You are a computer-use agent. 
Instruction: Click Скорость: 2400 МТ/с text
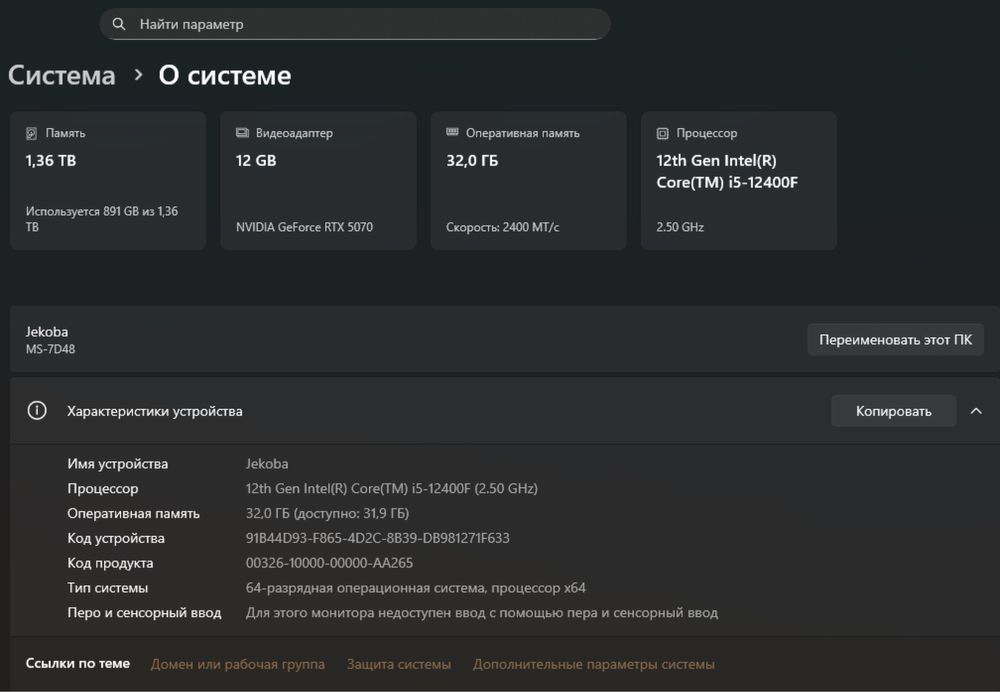pyautogui.click(x=503, y=227)
